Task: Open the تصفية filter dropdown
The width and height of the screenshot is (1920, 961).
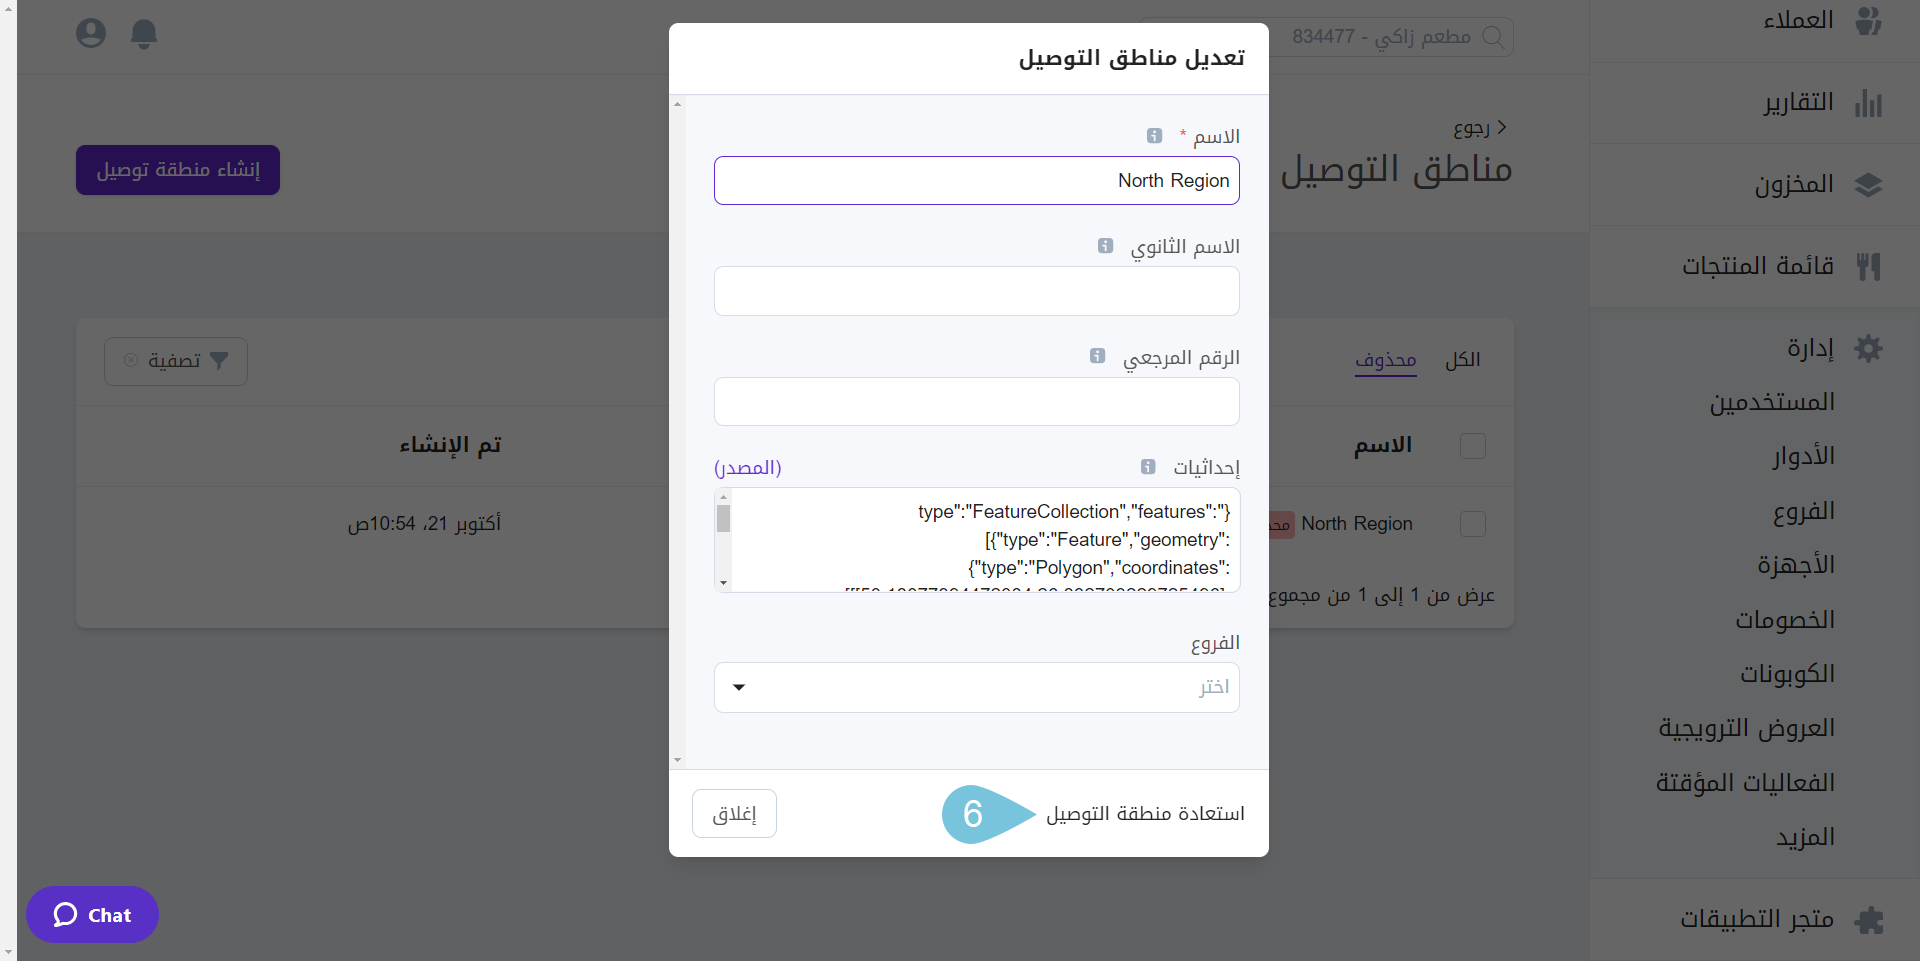Action: tap(176, 361)
